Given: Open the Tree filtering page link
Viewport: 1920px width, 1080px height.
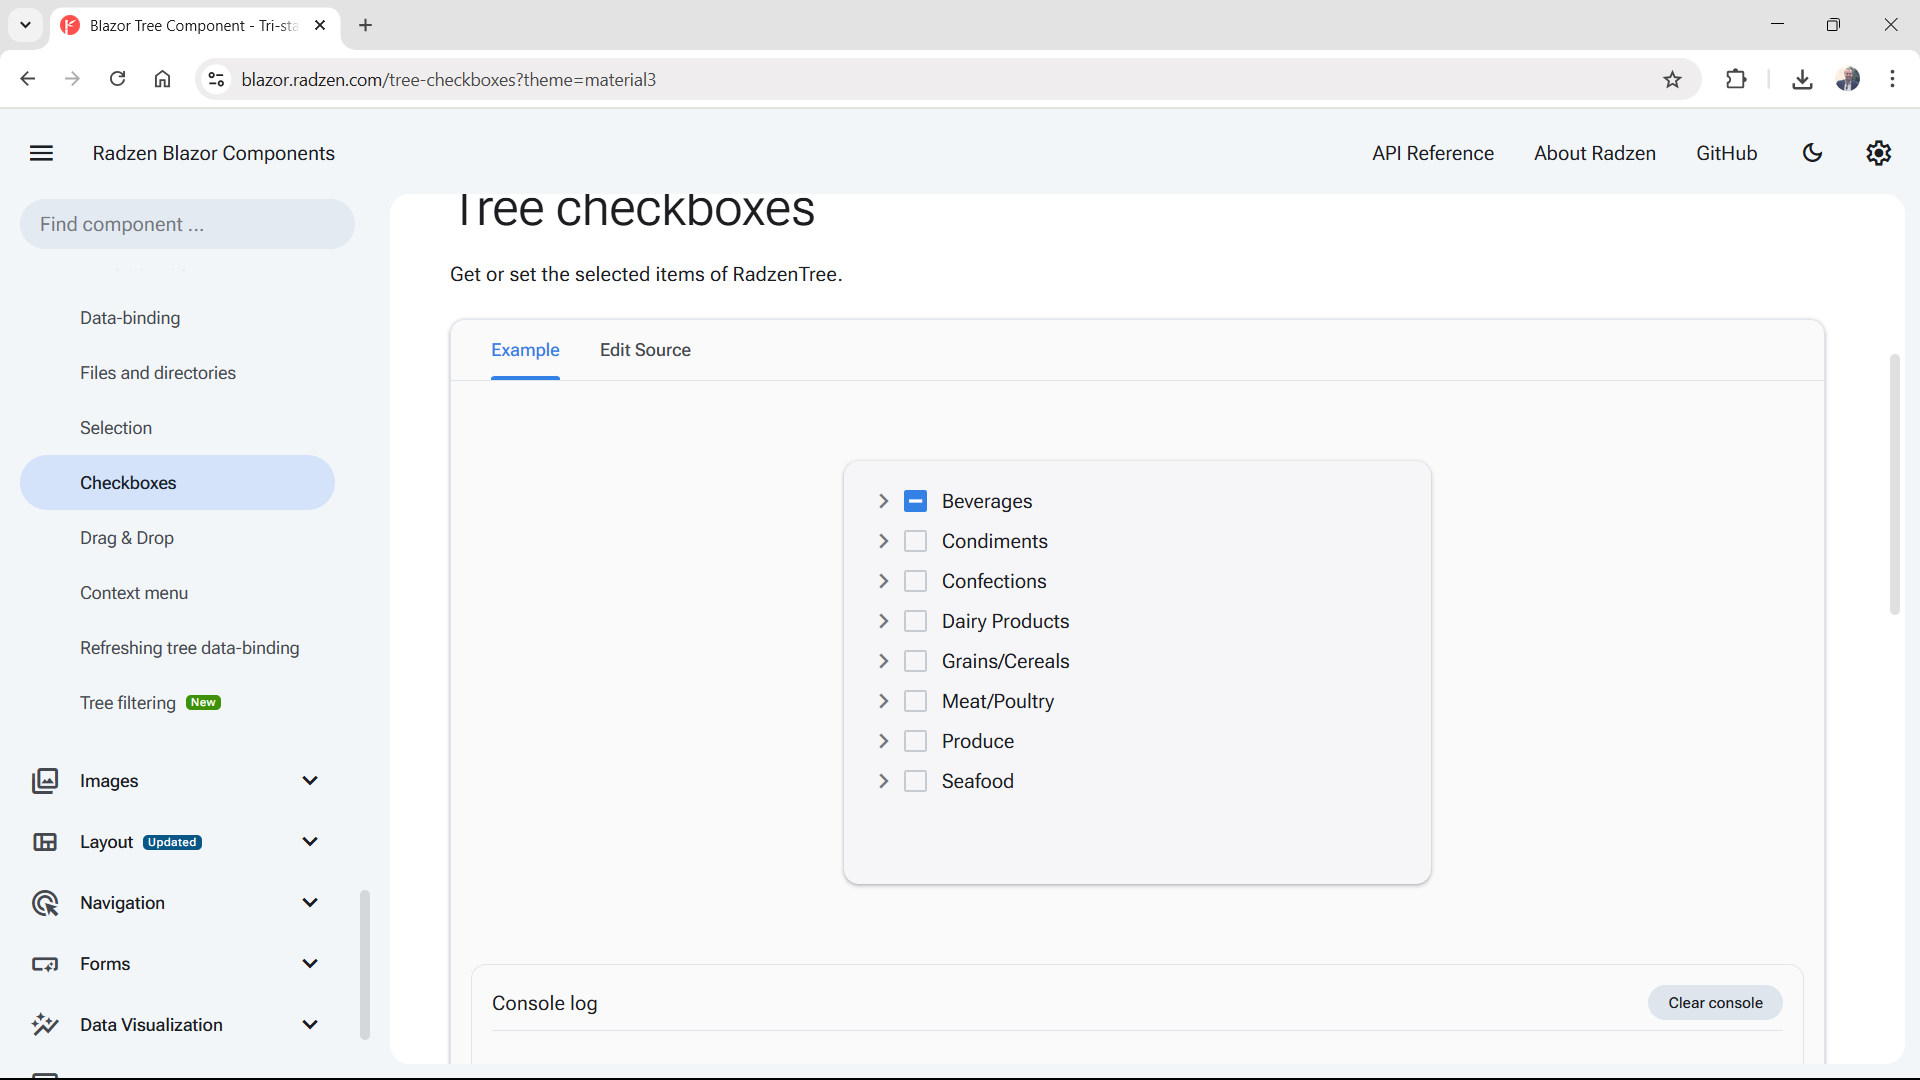Looking at the screenshot, I should coord(128,702).
